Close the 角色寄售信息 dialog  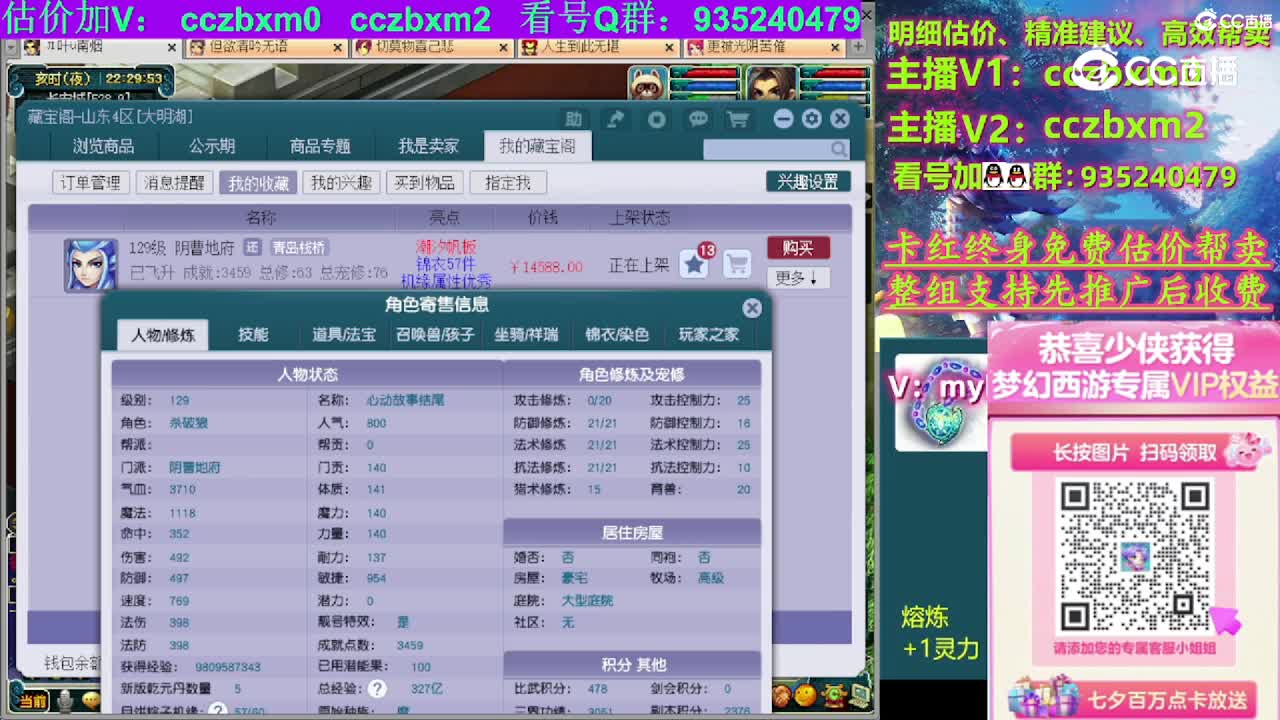[x=752, y=308]
